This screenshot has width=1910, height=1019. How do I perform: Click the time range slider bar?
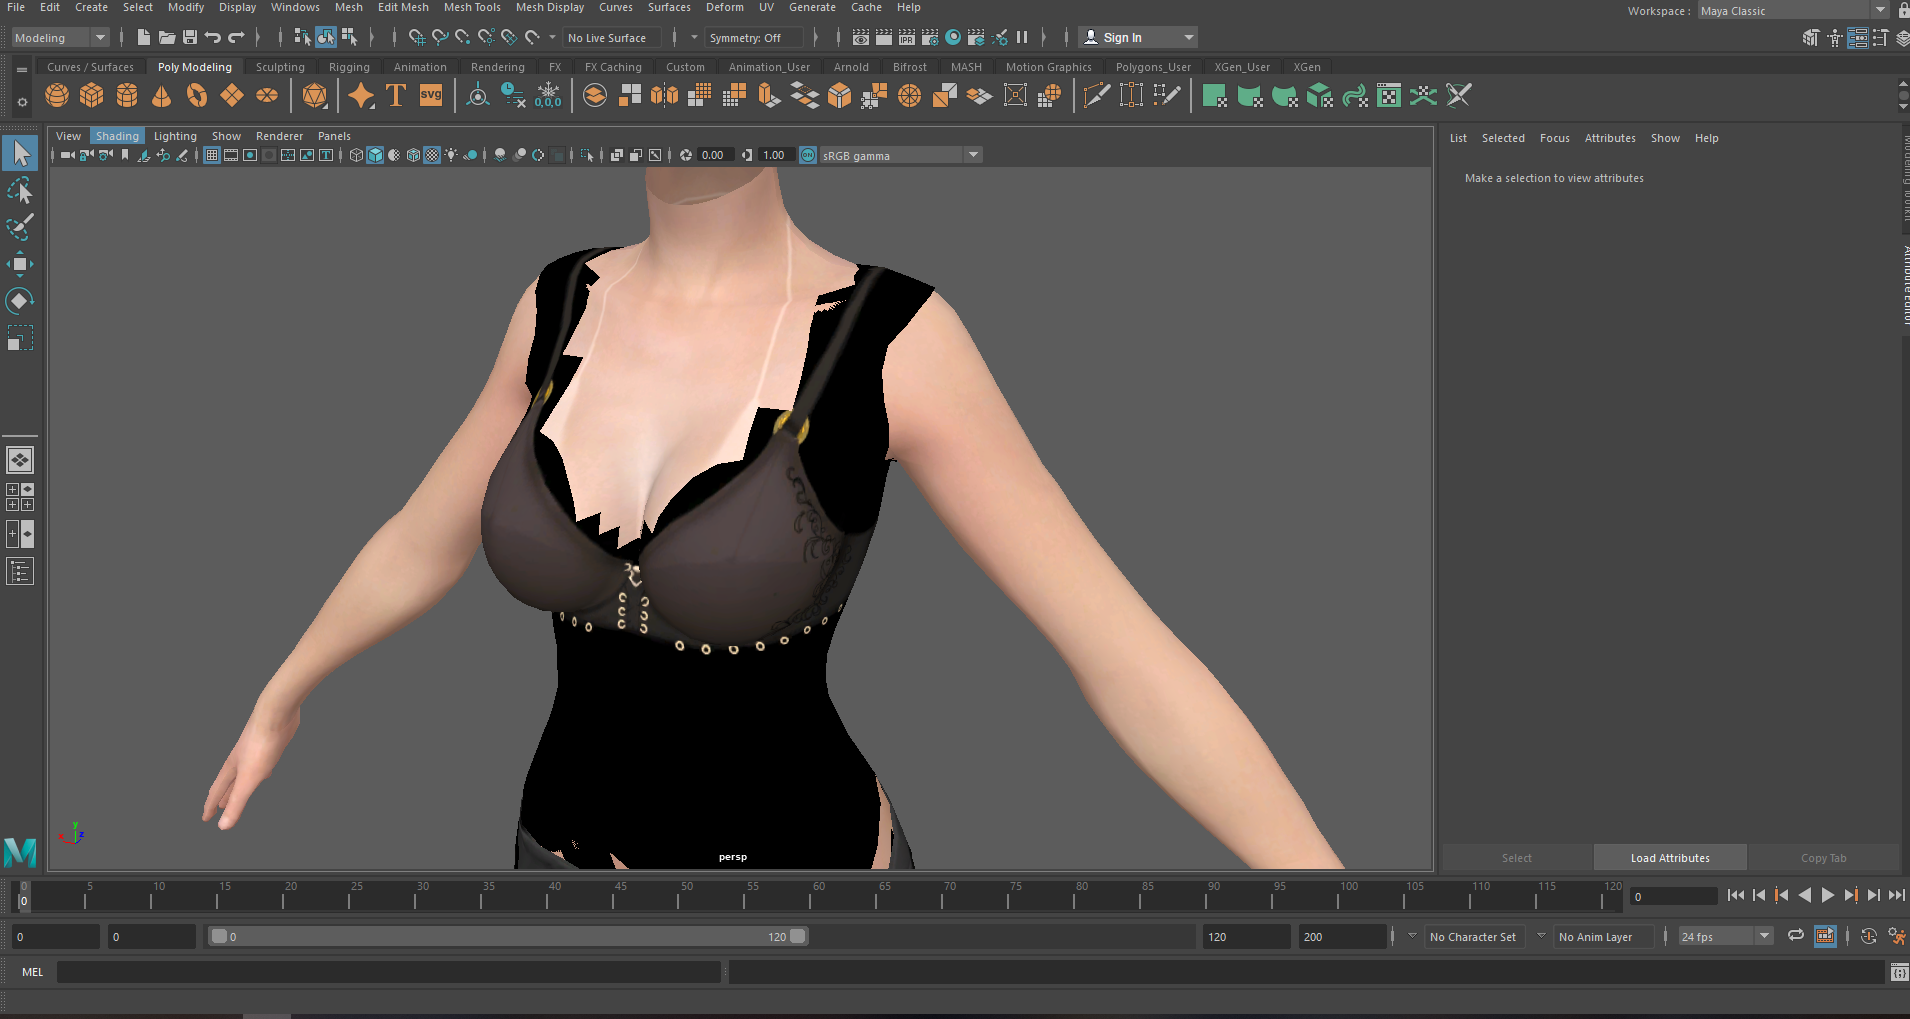tap(507, 937)
